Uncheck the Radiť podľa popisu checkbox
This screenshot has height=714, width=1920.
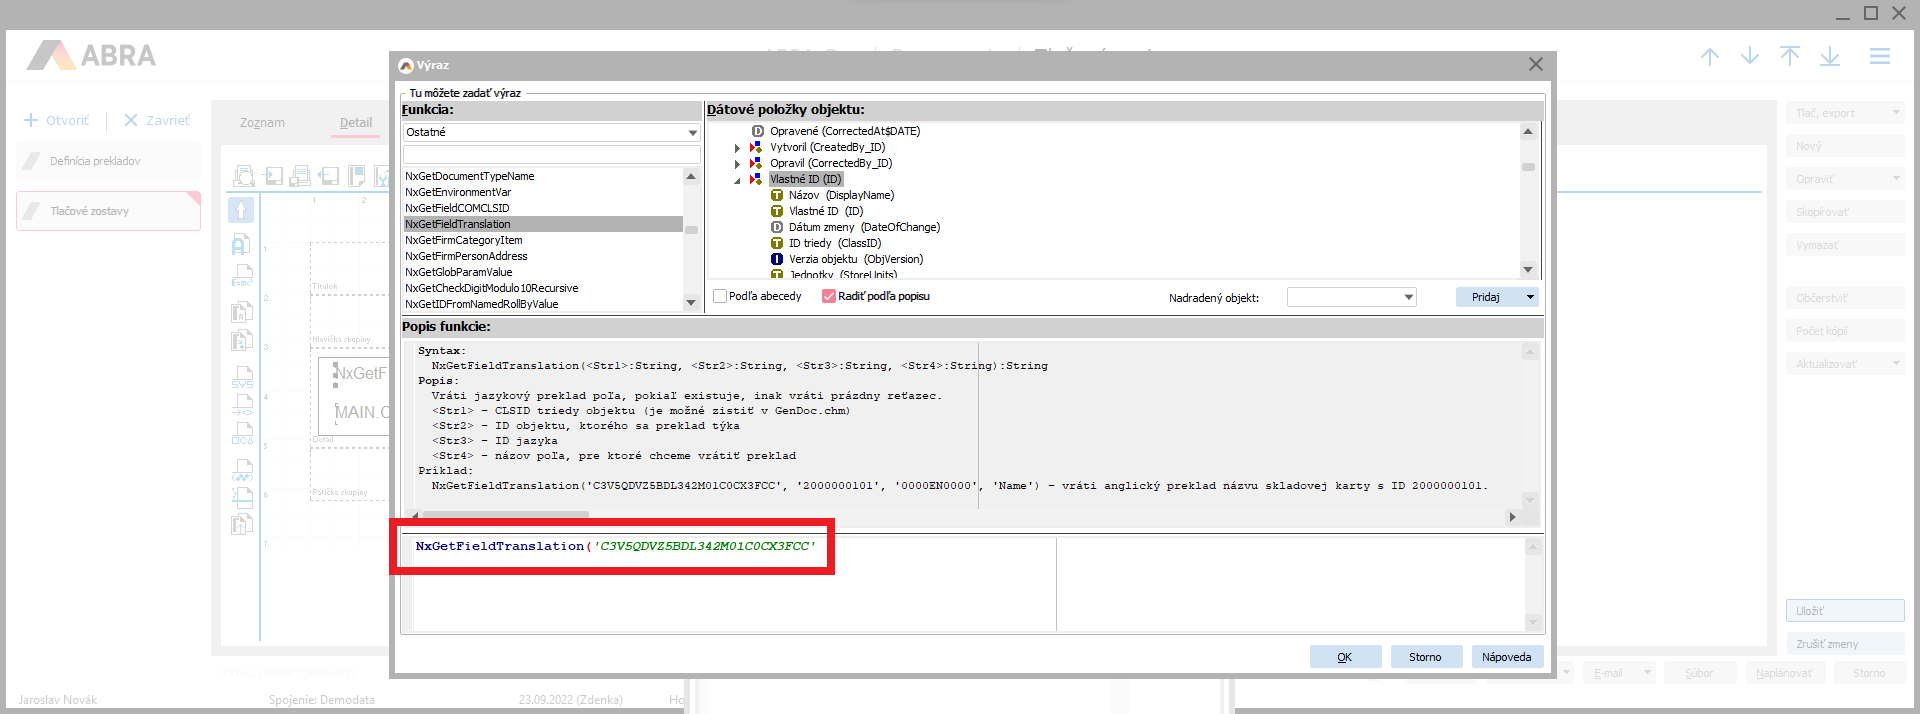828,296
